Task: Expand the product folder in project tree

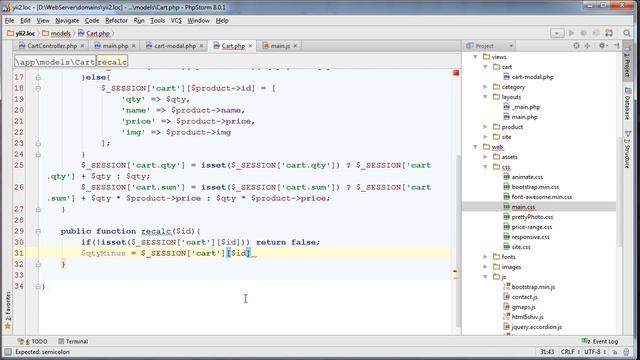Action: [x=485, y=127]
